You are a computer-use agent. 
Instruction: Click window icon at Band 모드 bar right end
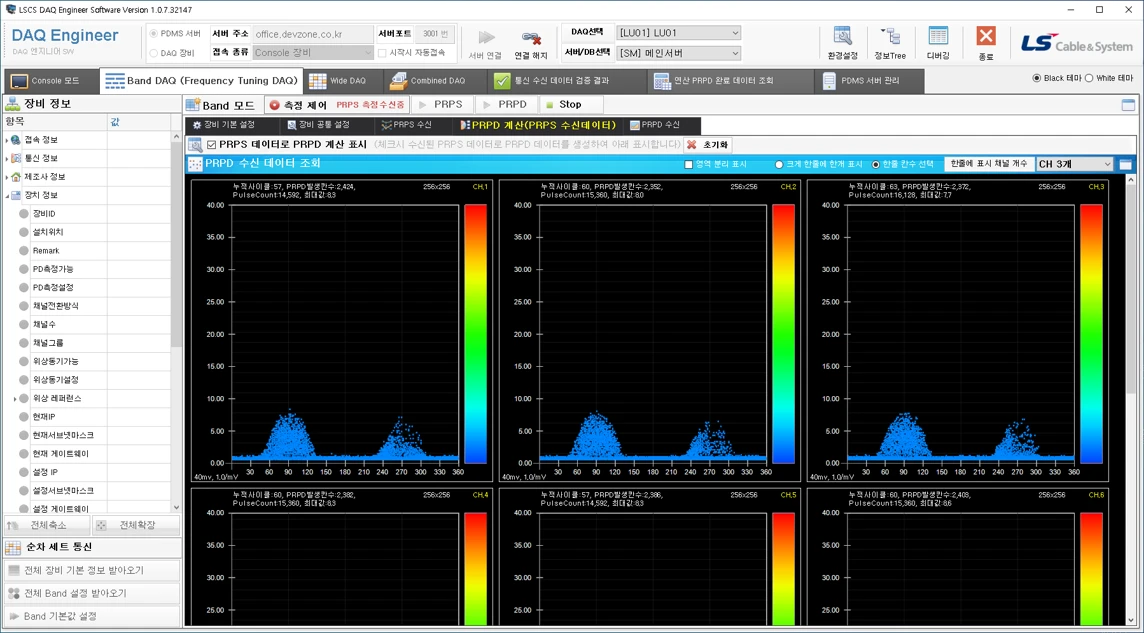(x=1128, y=105)
